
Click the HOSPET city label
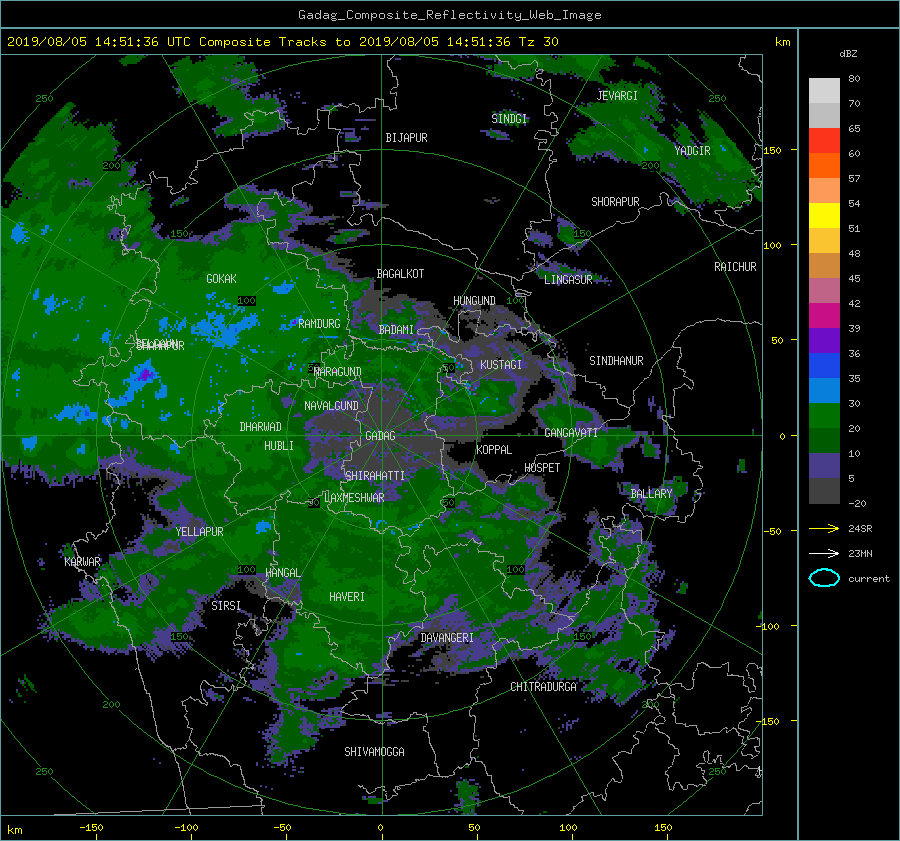[542, 468]
